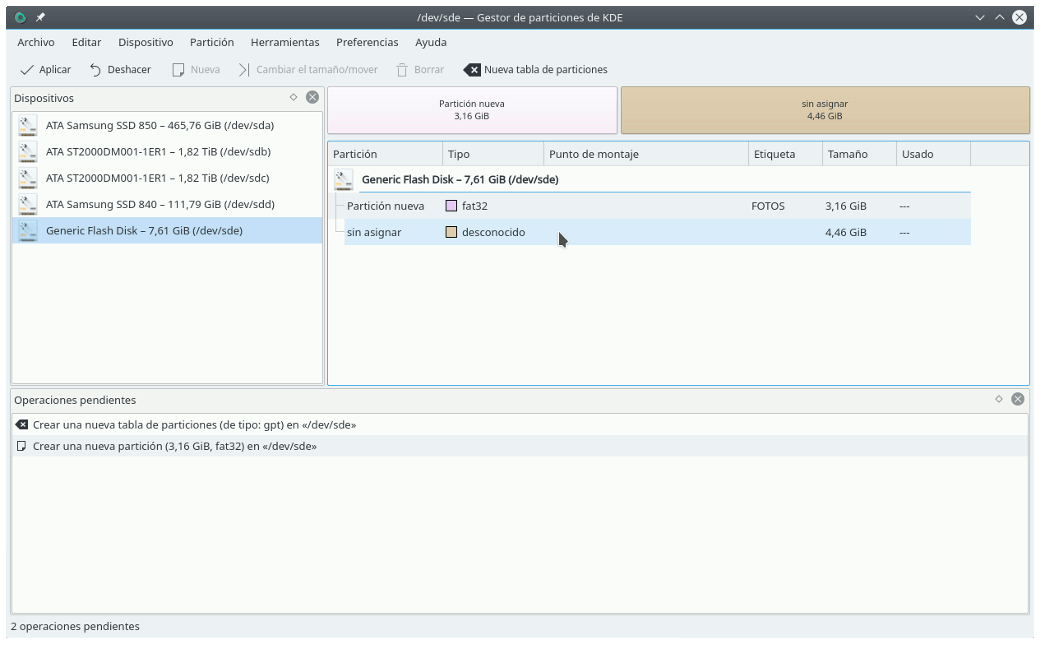Open the Archivo menu
The height and width of the screenshot is (649, 1045).
click(36, 42)
